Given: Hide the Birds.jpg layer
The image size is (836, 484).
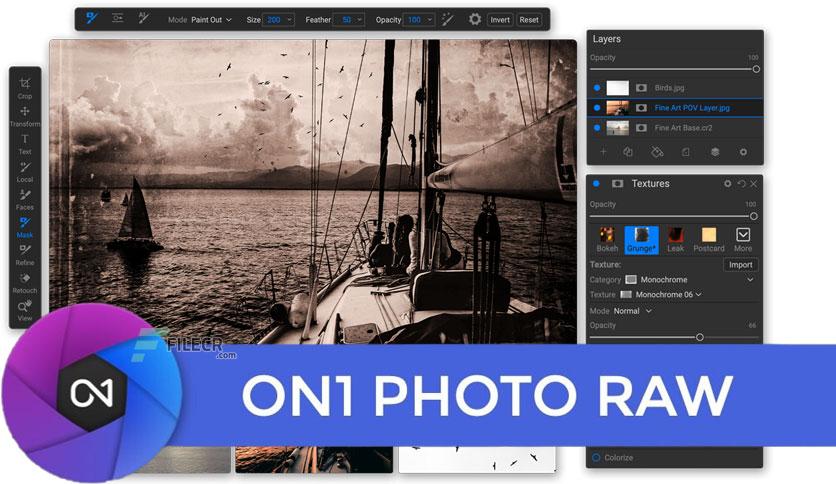Looking at the screenshot, I should tap(597, 88).
